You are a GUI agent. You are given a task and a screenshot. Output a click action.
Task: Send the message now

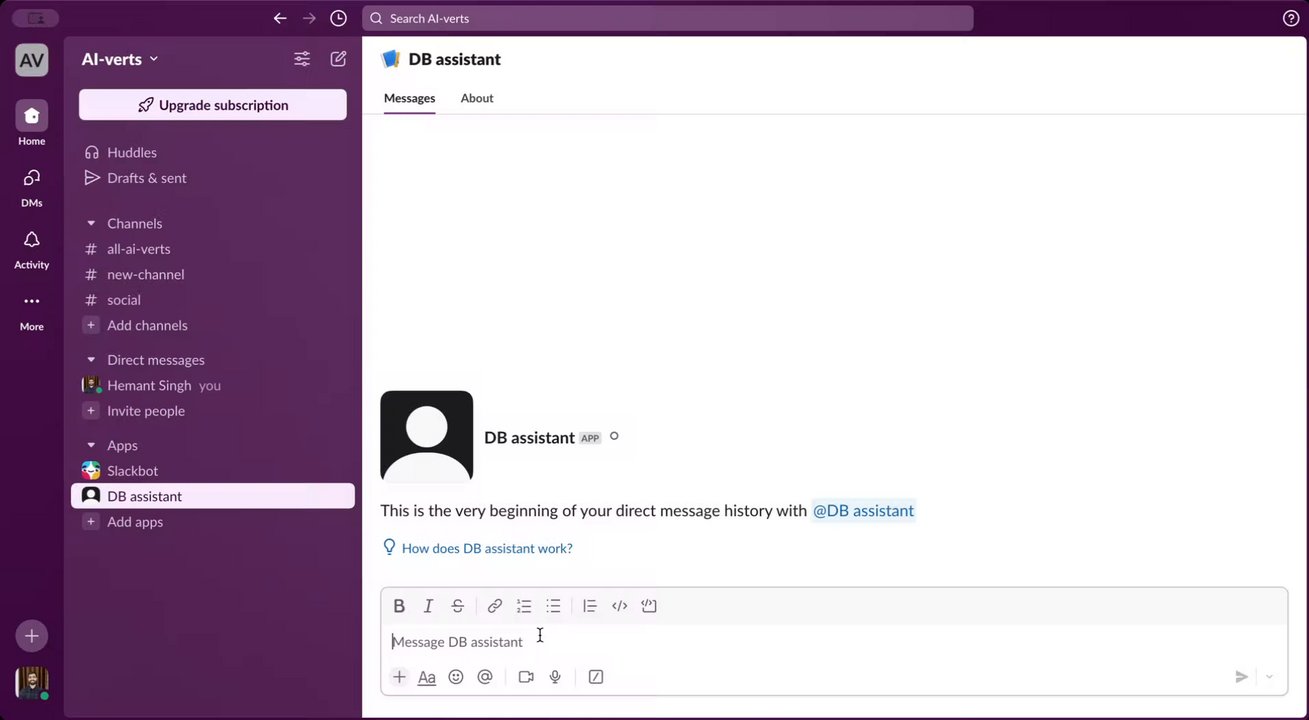click(x=1241, y=677)
